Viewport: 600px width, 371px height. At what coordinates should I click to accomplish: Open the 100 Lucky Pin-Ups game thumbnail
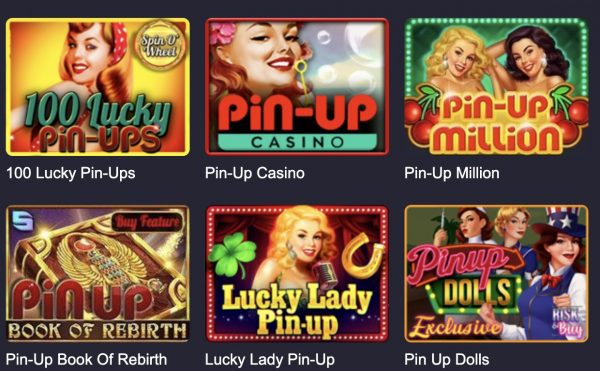[x=98, y=87]
